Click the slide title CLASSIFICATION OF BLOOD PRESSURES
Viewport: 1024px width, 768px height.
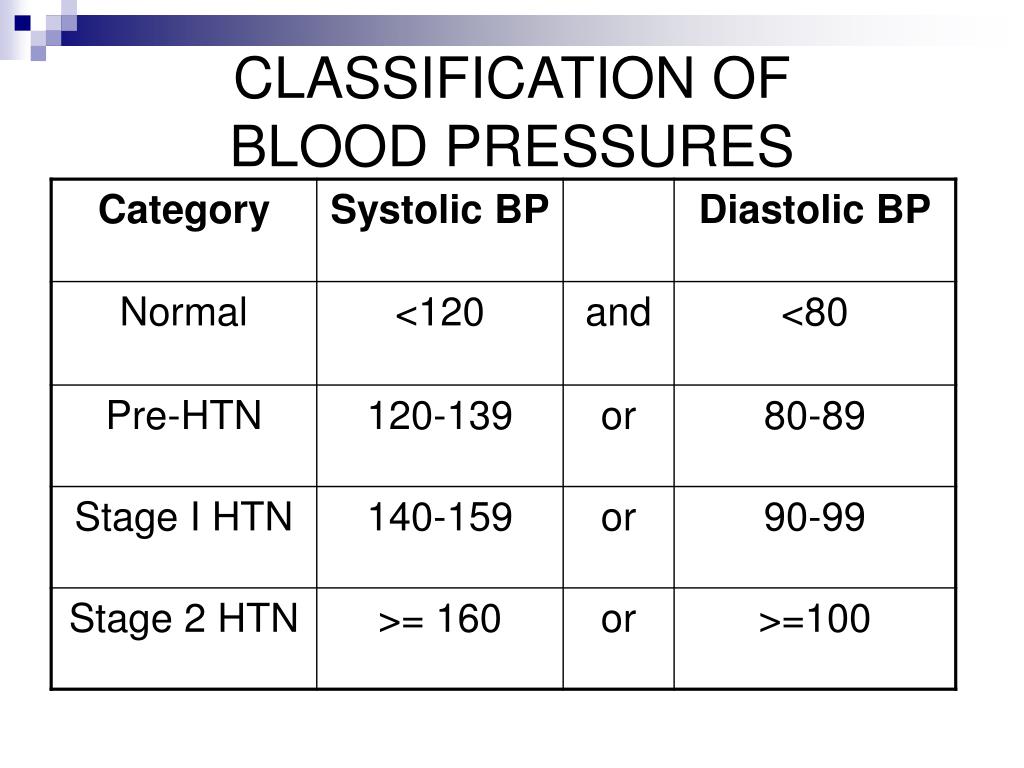click(512, 111)
